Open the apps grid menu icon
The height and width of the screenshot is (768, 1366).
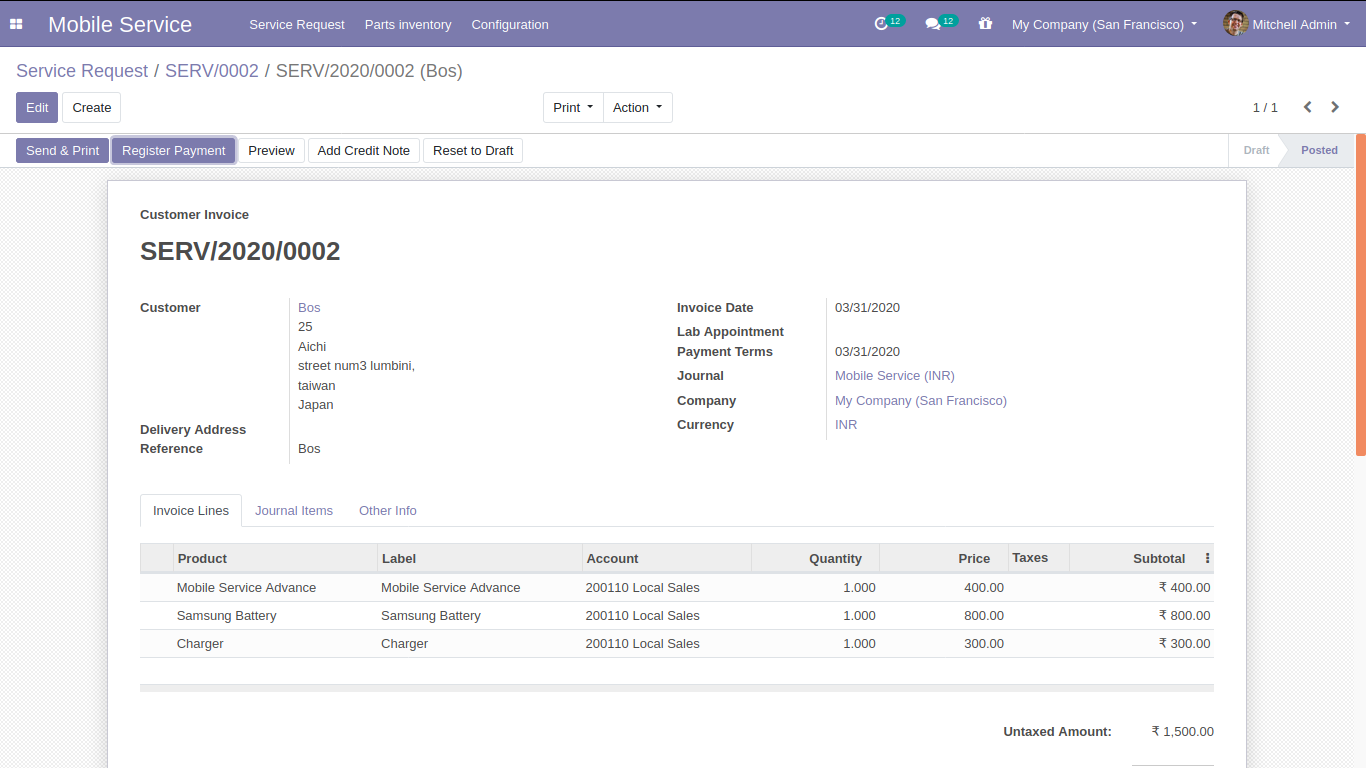coord(16,24)
